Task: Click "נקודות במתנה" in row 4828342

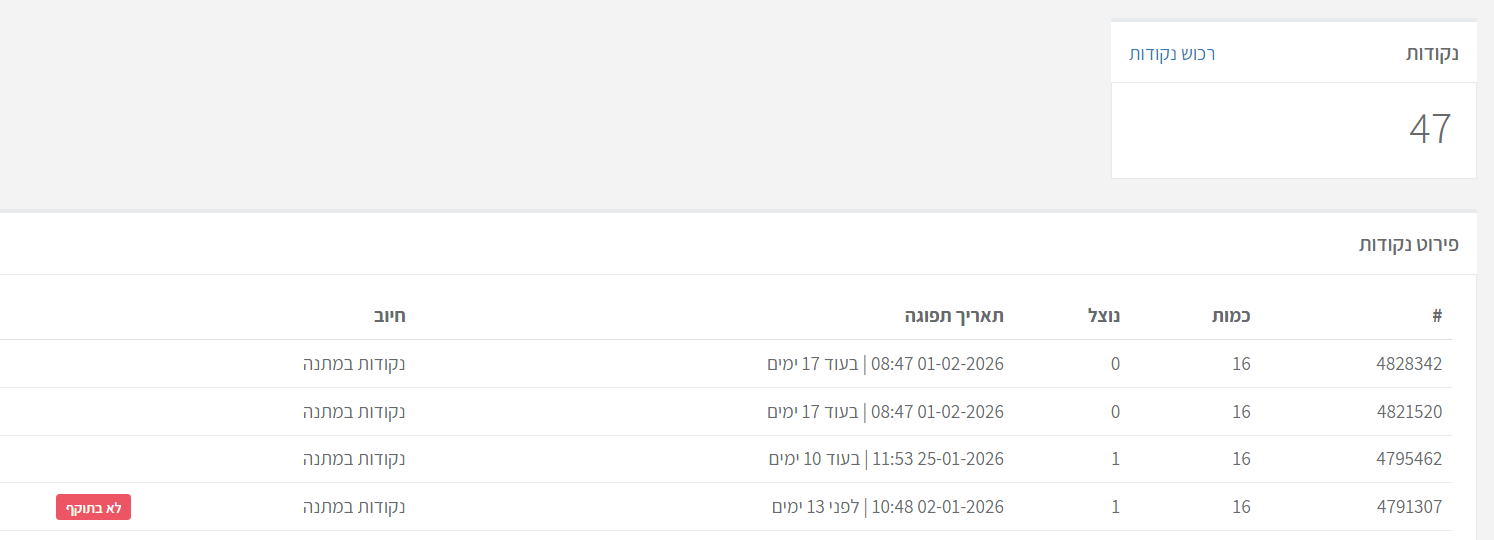Action: pos(354,364)
